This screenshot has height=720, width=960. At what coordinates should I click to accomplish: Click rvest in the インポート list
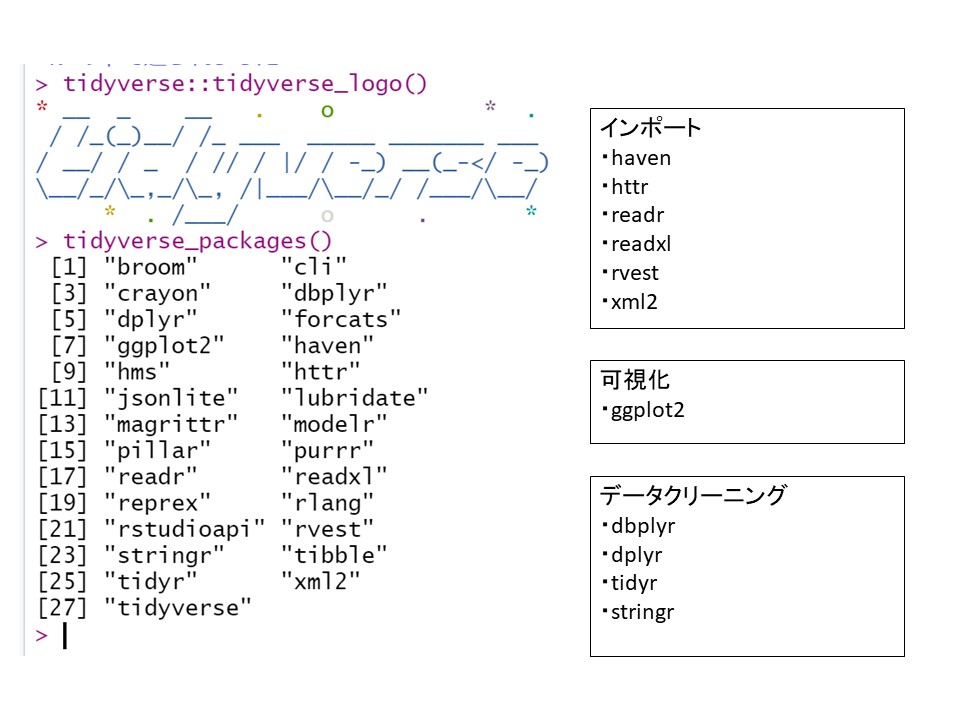click(634, 273)
